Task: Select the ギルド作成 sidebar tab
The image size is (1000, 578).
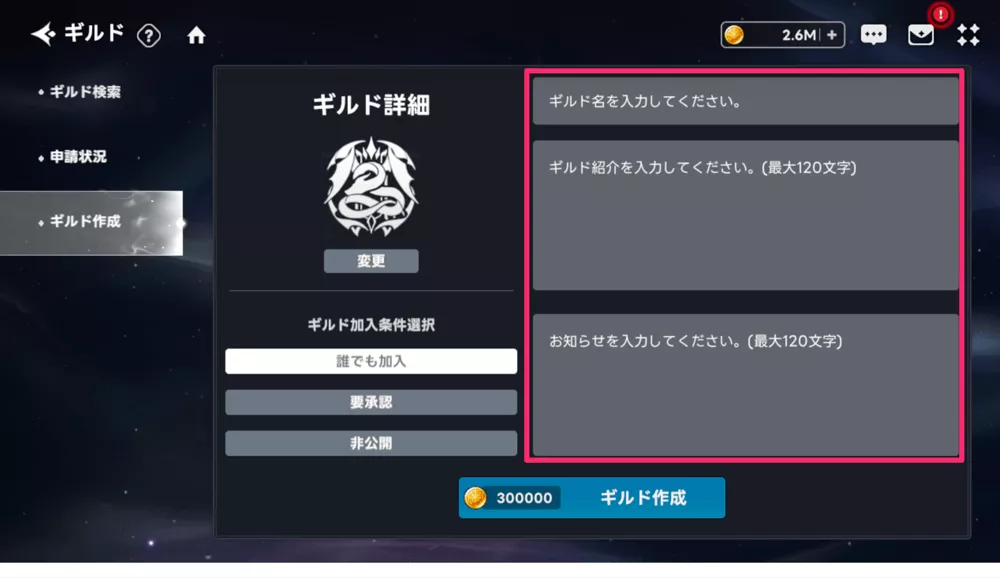Action: coord(91,223)
